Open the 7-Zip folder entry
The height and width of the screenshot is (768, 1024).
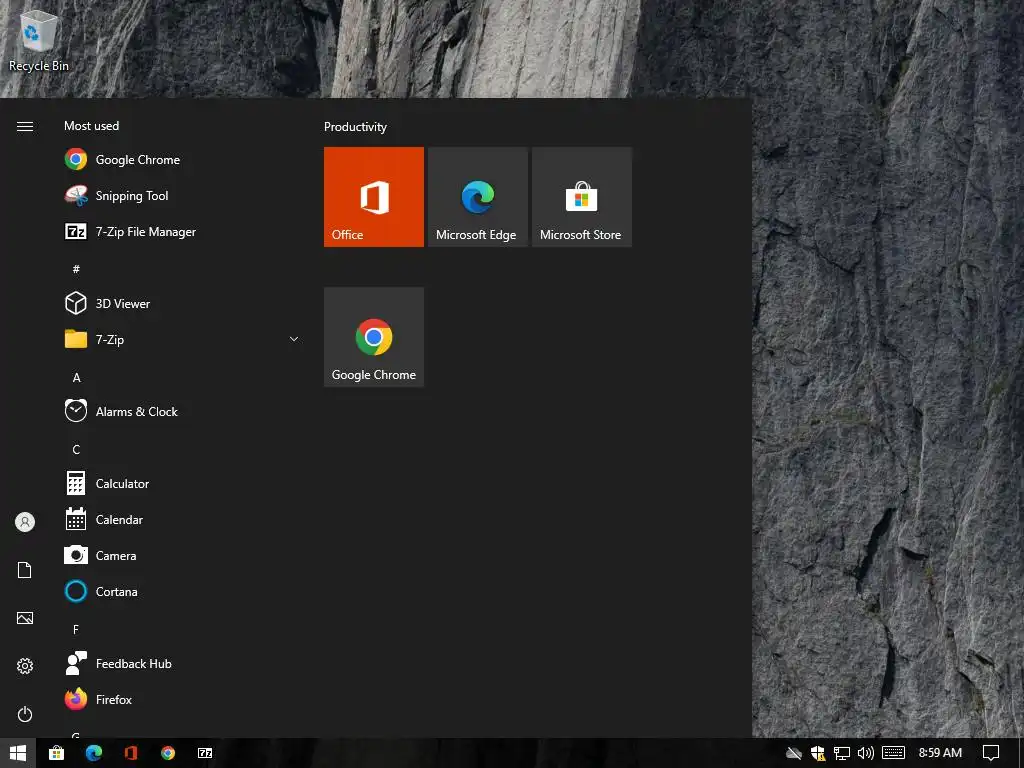pos(183,340)
